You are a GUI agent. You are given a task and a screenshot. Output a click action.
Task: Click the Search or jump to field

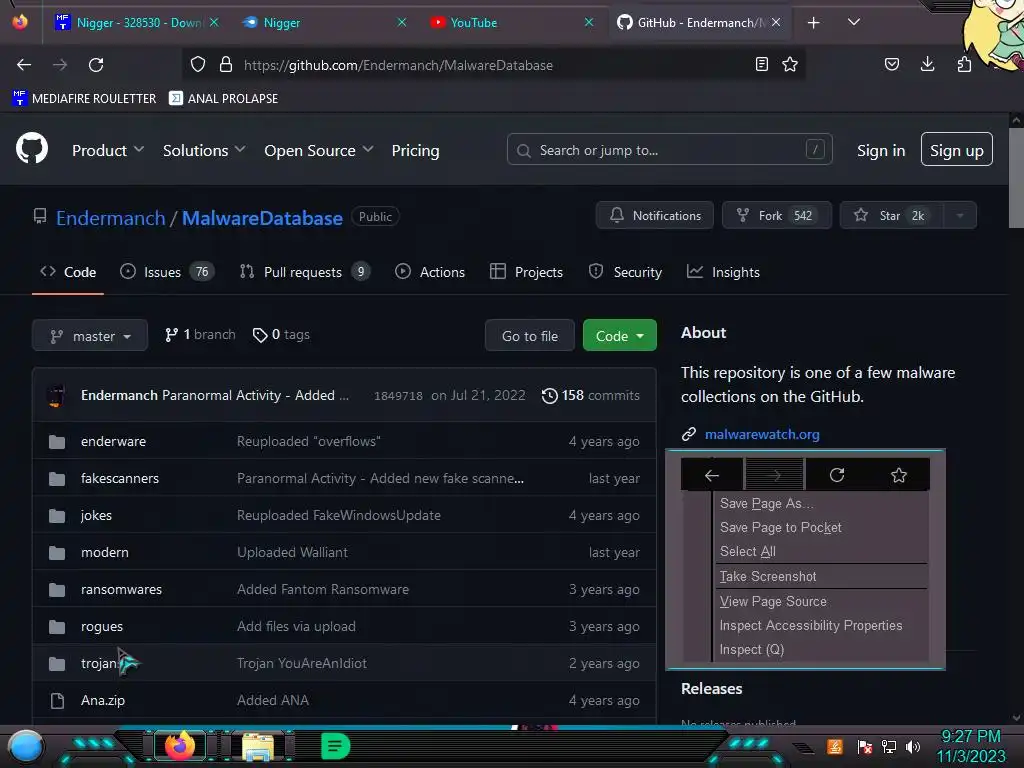(x=669, y=150)
